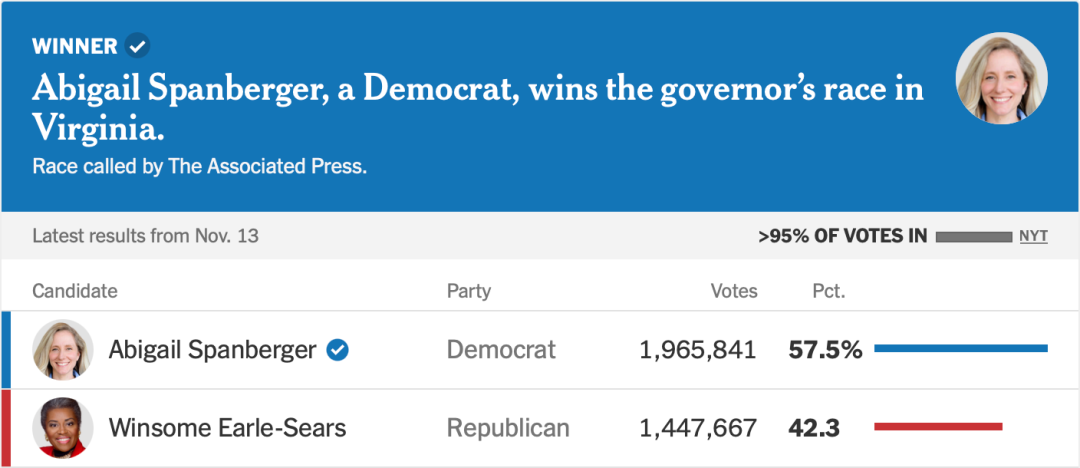Image resolution: width=1080 pixels, height=468 pixels.
Task: Click Abigail Spanberger's large header portrait
Action: coord(1001,79)
